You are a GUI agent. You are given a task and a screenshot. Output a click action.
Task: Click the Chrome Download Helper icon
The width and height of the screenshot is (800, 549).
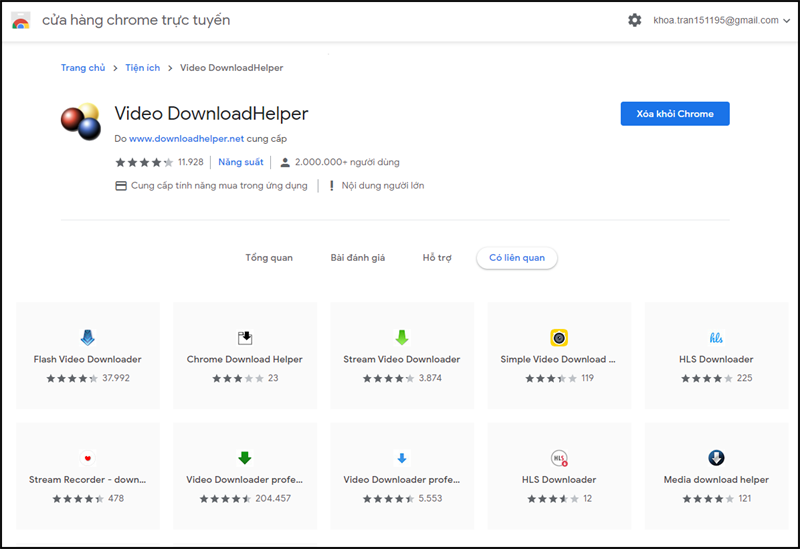[x=245, y=337]
